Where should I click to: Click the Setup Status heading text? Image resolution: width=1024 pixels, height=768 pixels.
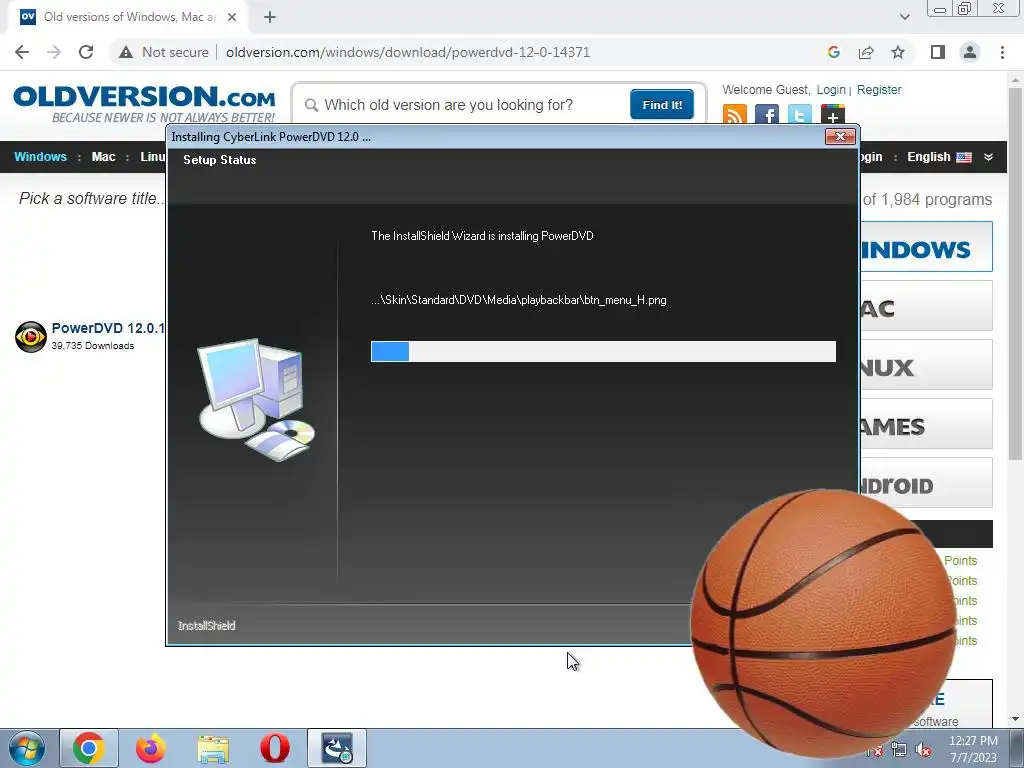[219, 160]
